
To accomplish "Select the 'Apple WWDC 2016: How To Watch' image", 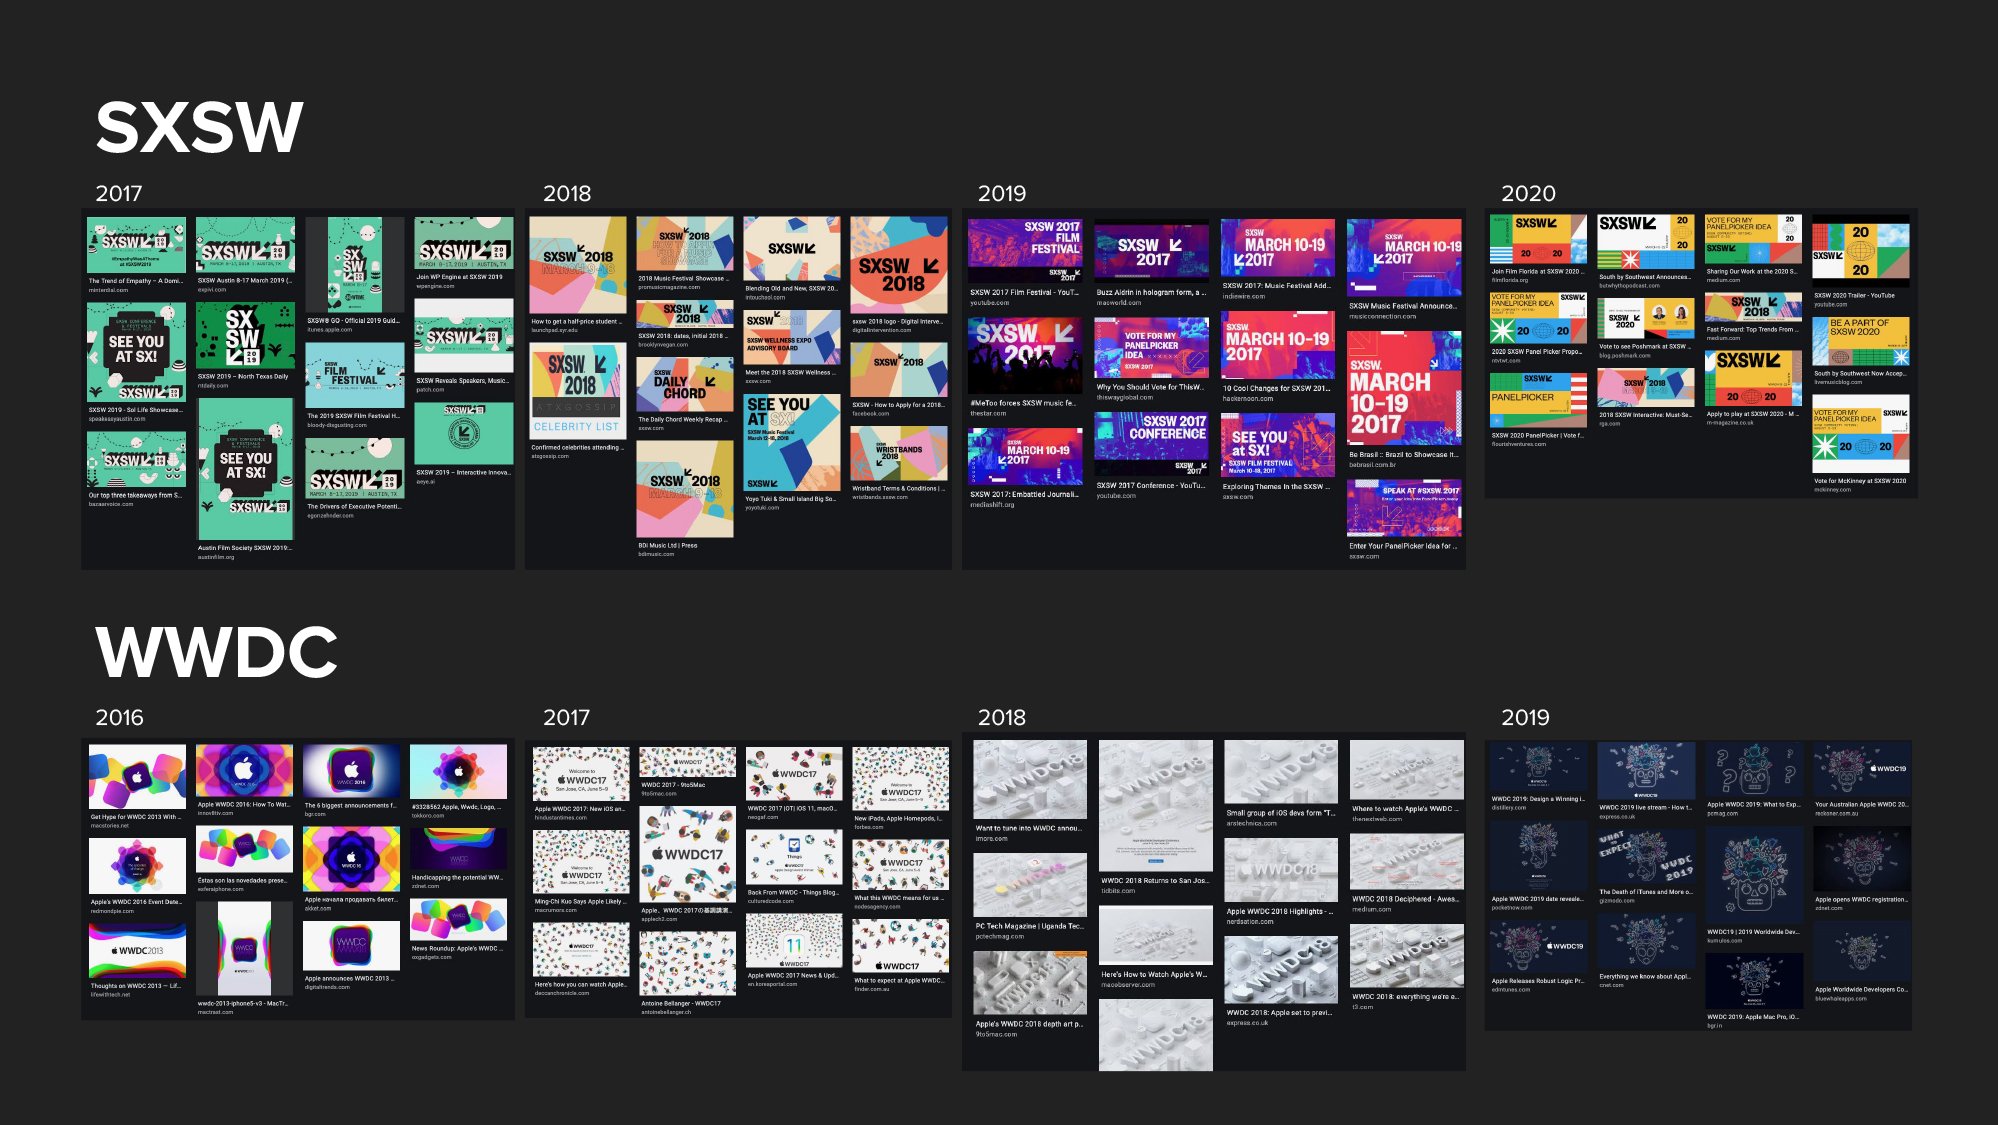I will [x=244, y=771].
